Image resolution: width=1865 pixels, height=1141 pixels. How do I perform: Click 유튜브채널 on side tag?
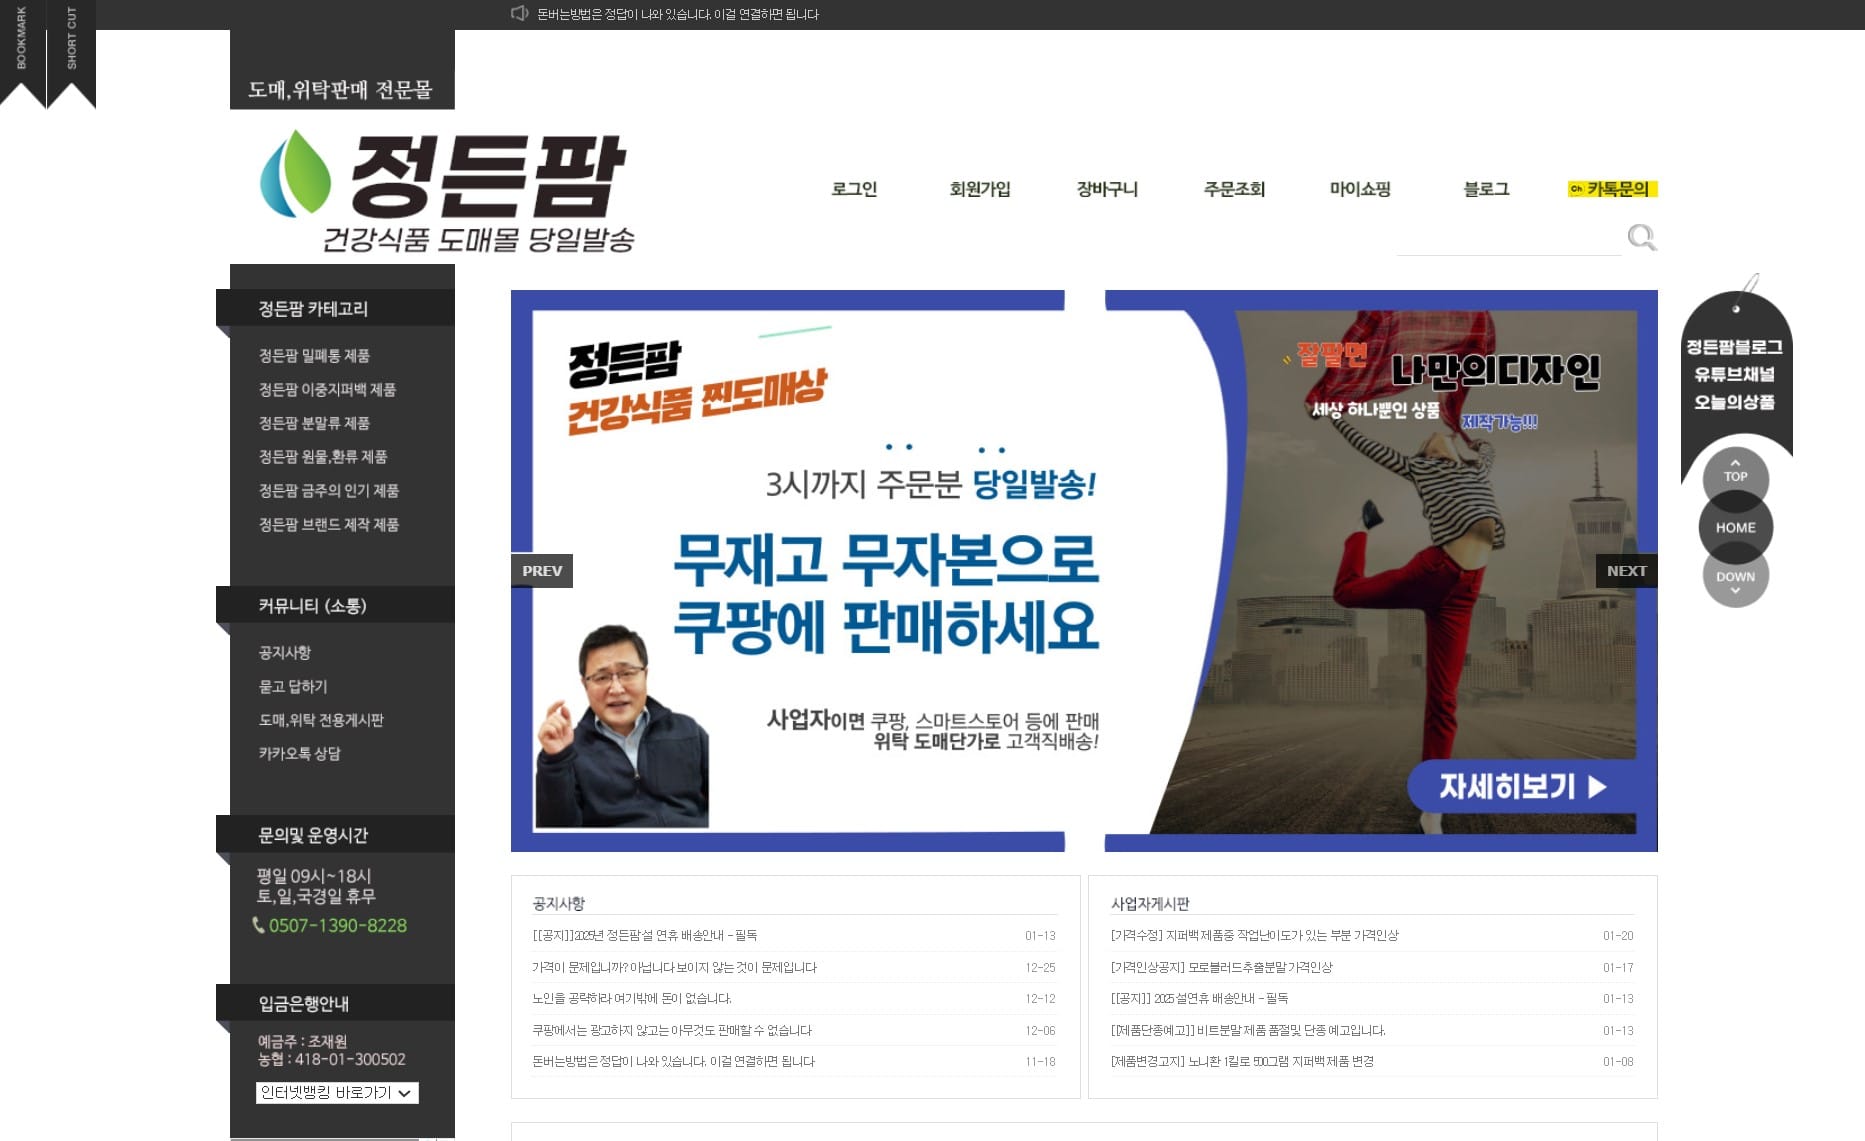pyautogui.click(x=1735, y=374)
